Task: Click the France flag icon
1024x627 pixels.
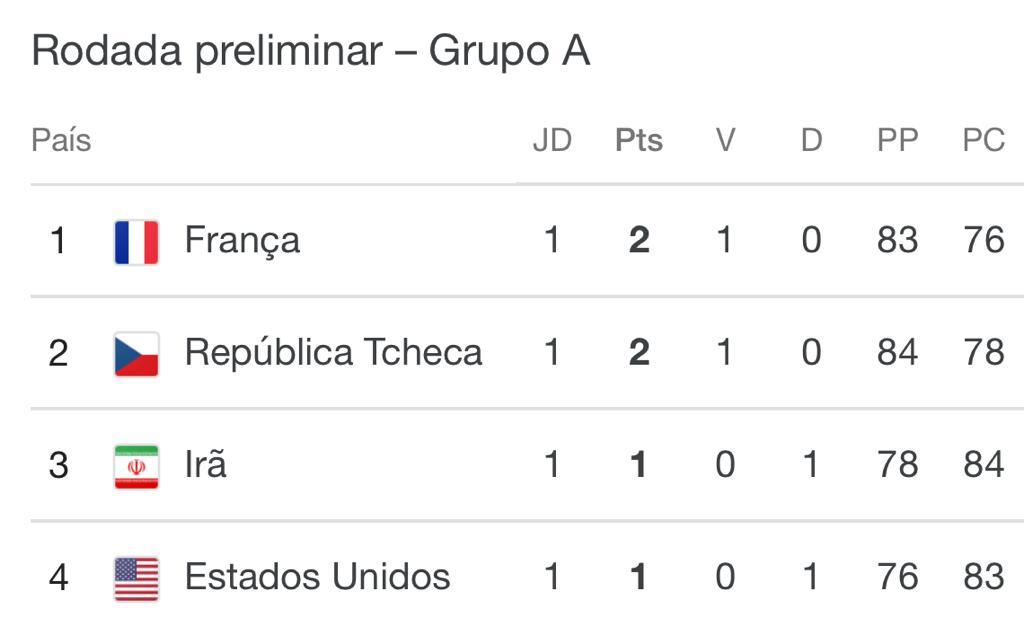Action: click(136, 242)
